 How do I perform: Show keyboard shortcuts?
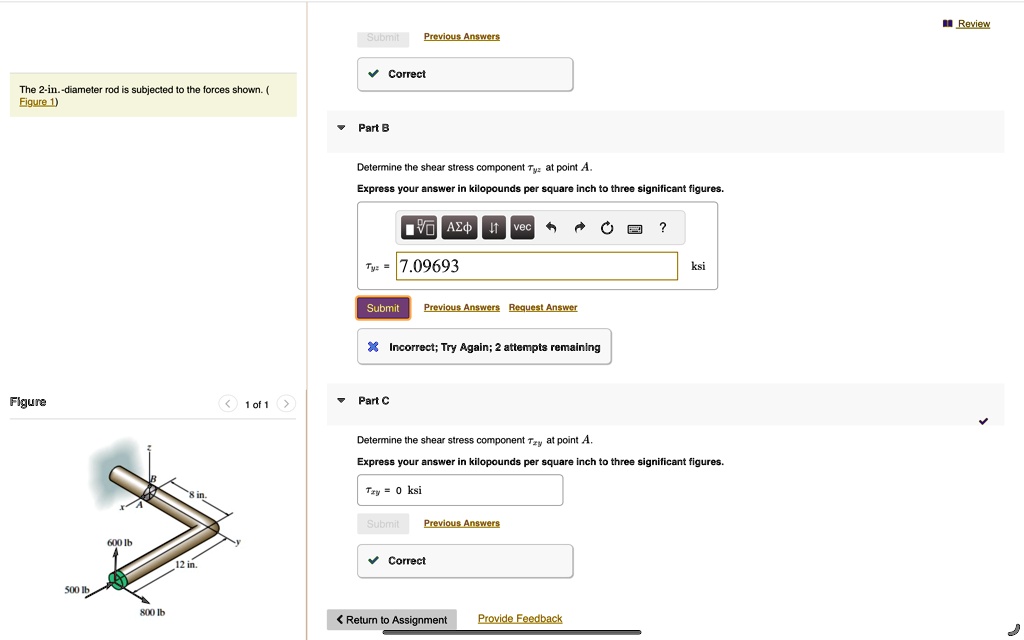[634, 229]
